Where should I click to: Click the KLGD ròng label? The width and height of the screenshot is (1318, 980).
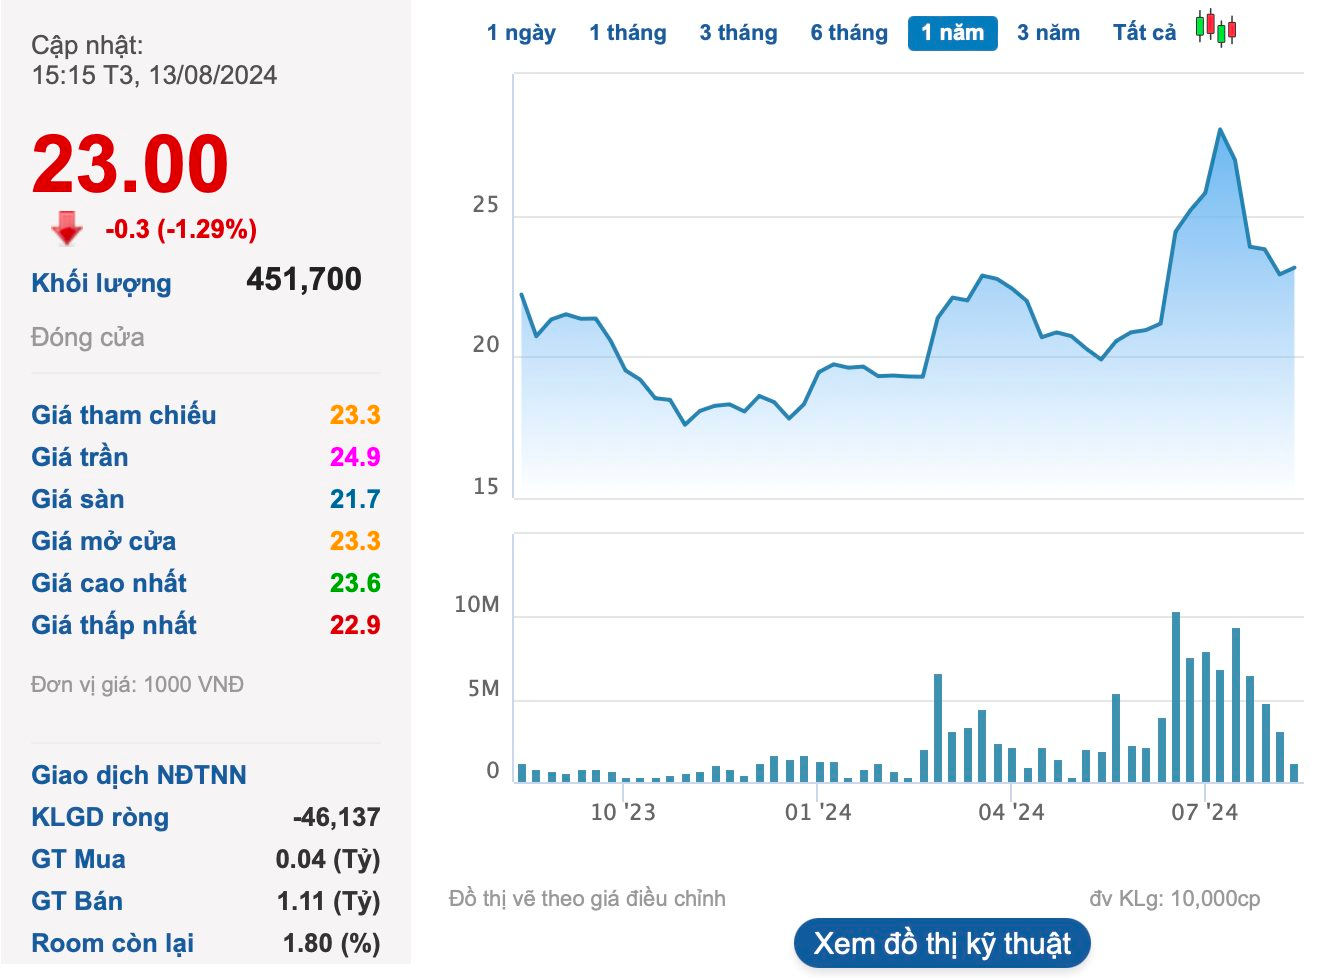pyautogui.click(x=100, y=817)
